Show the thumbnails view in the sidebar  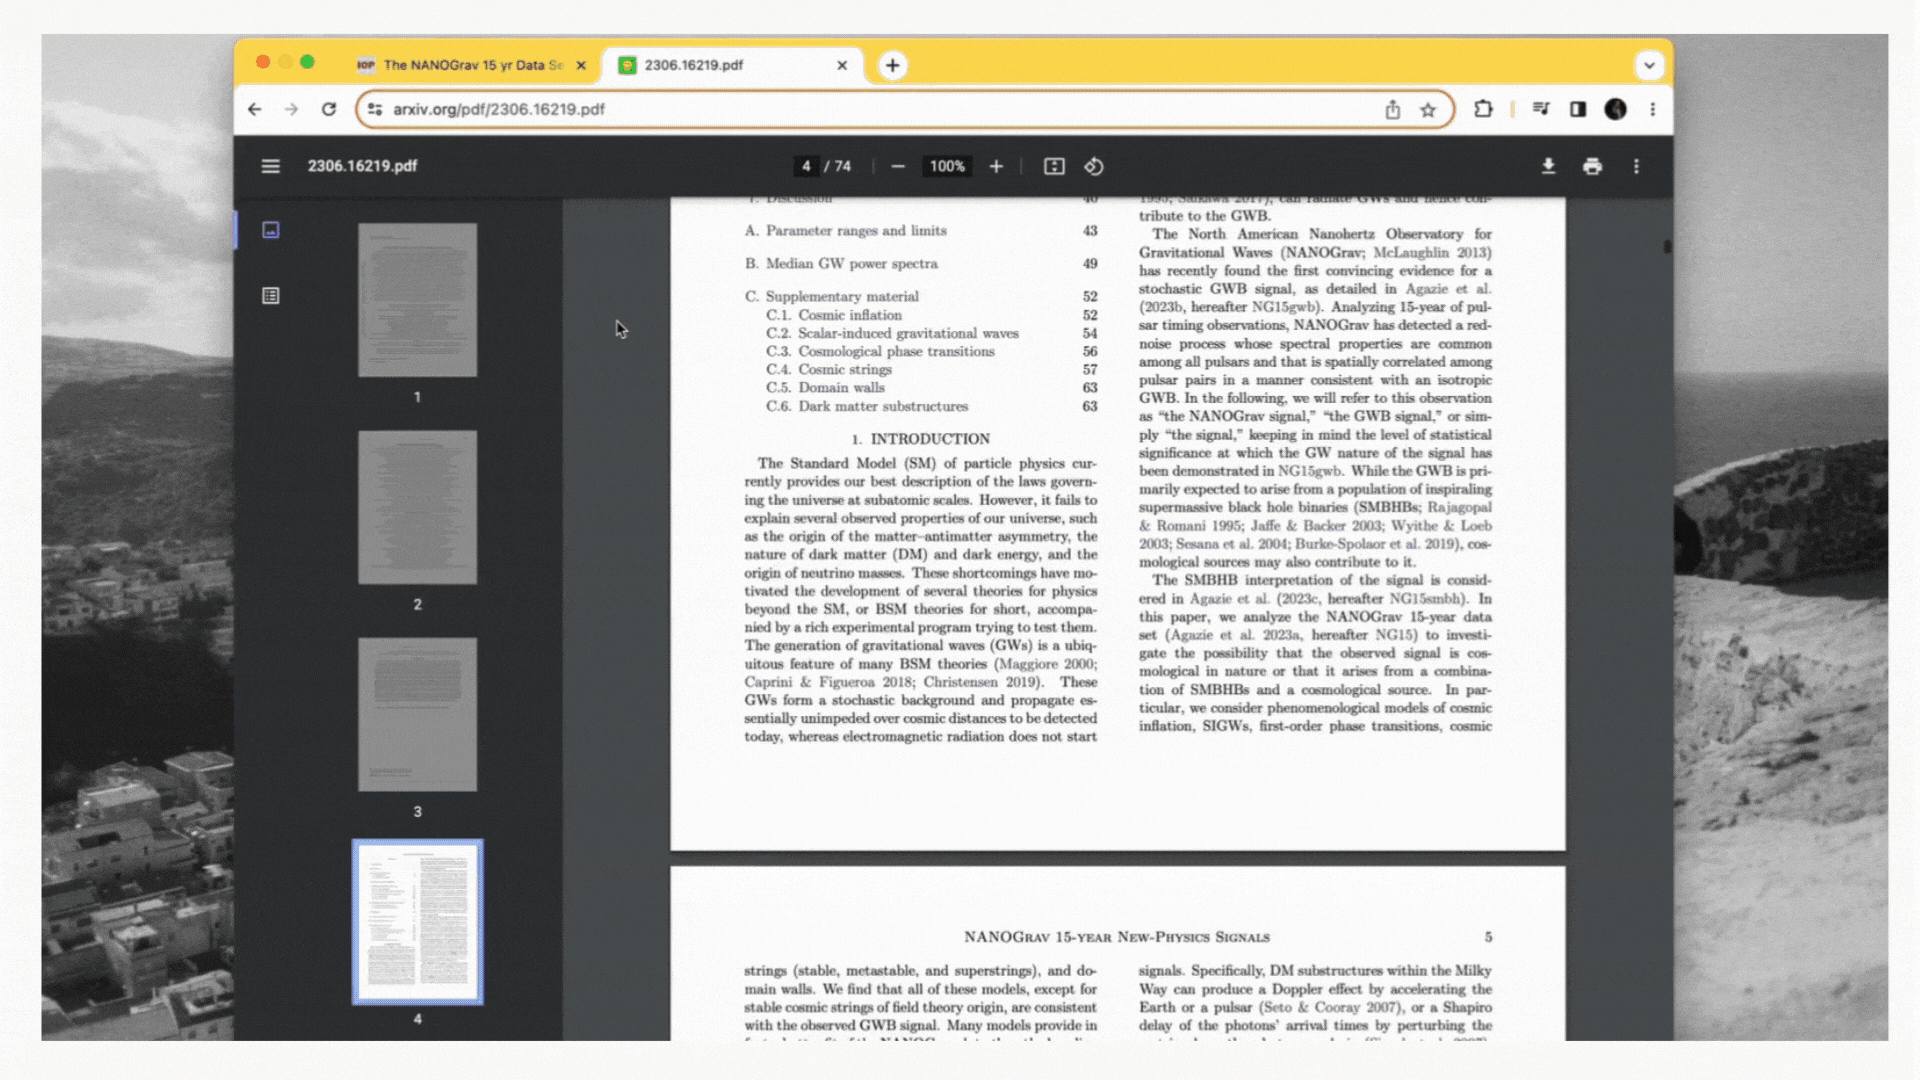pos(270,230)
